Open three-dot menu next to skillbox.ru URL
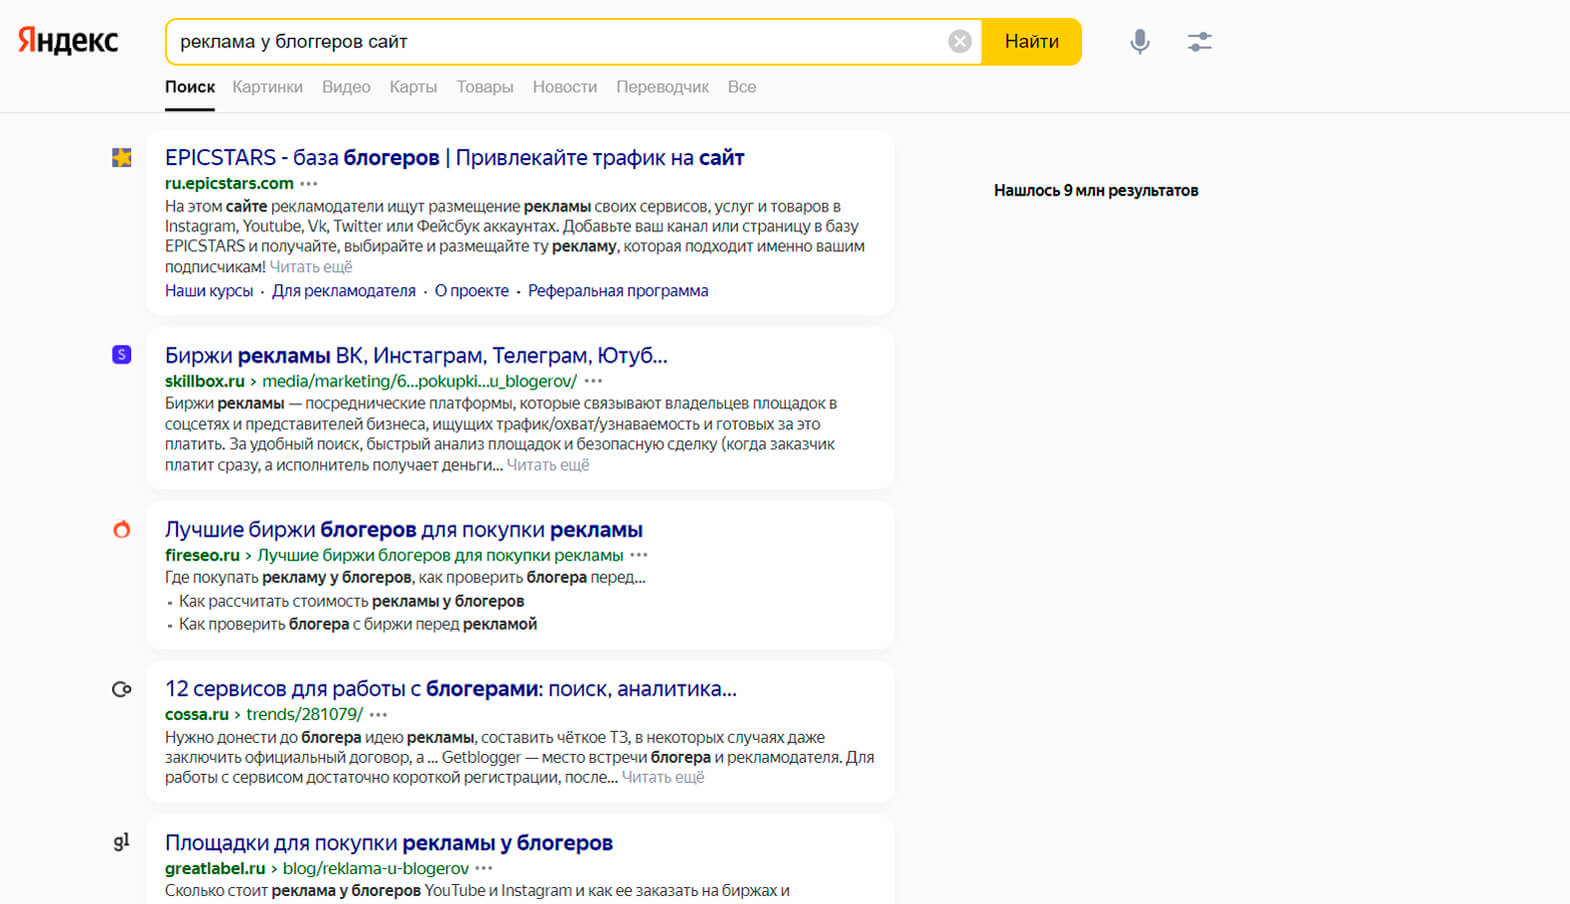This screenshot has width=1570, height=904. click(x=593, y=381)
